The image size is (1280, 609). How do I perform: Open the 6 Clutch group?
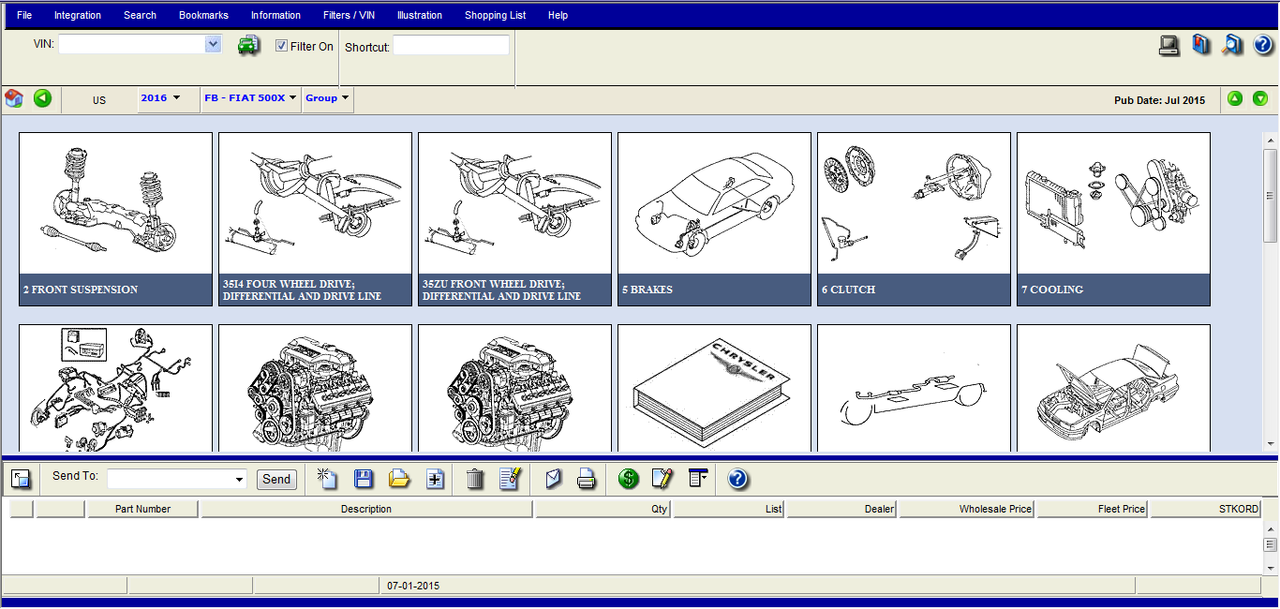pyautogui.click(x=914, y=219)
